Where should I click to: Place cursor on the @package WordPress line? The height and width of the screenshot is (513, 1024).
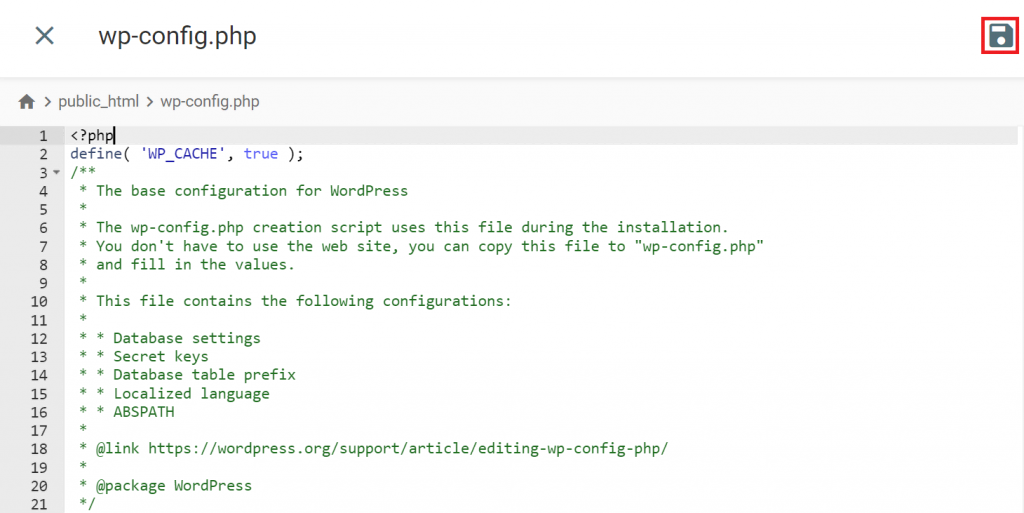pyautogui.click(x=173, y=485)
